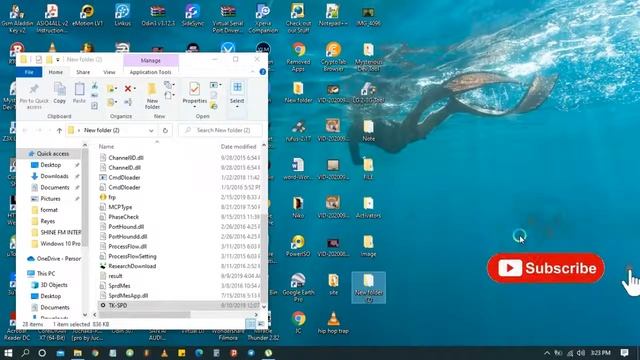Select 3D Objects under This PC

(x=54, y=285)
